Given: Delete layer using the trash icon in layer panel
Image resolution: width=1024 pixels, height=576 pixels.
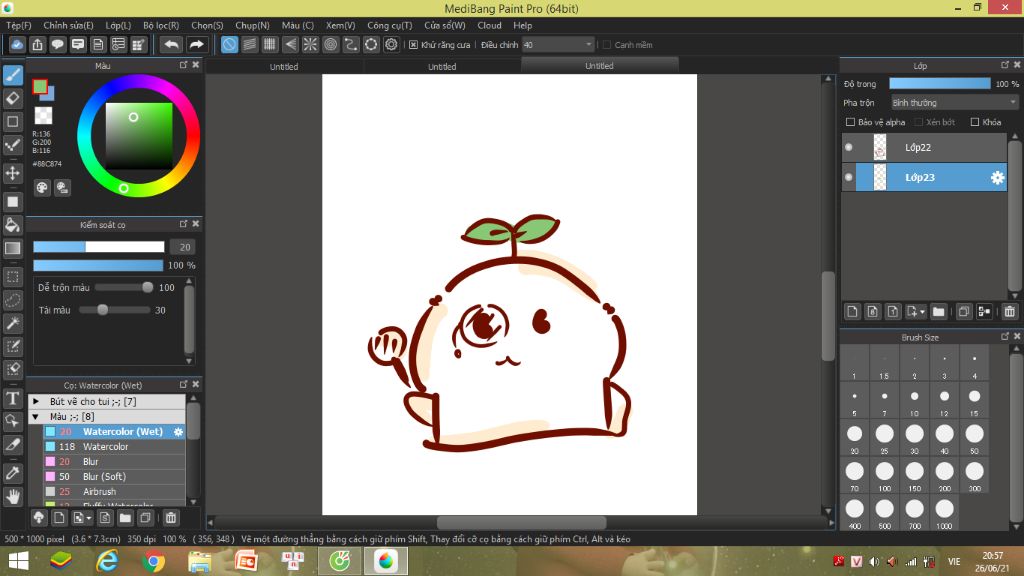Looking at the screenshot, I should pyautogui.click(x=1010, y=312).
